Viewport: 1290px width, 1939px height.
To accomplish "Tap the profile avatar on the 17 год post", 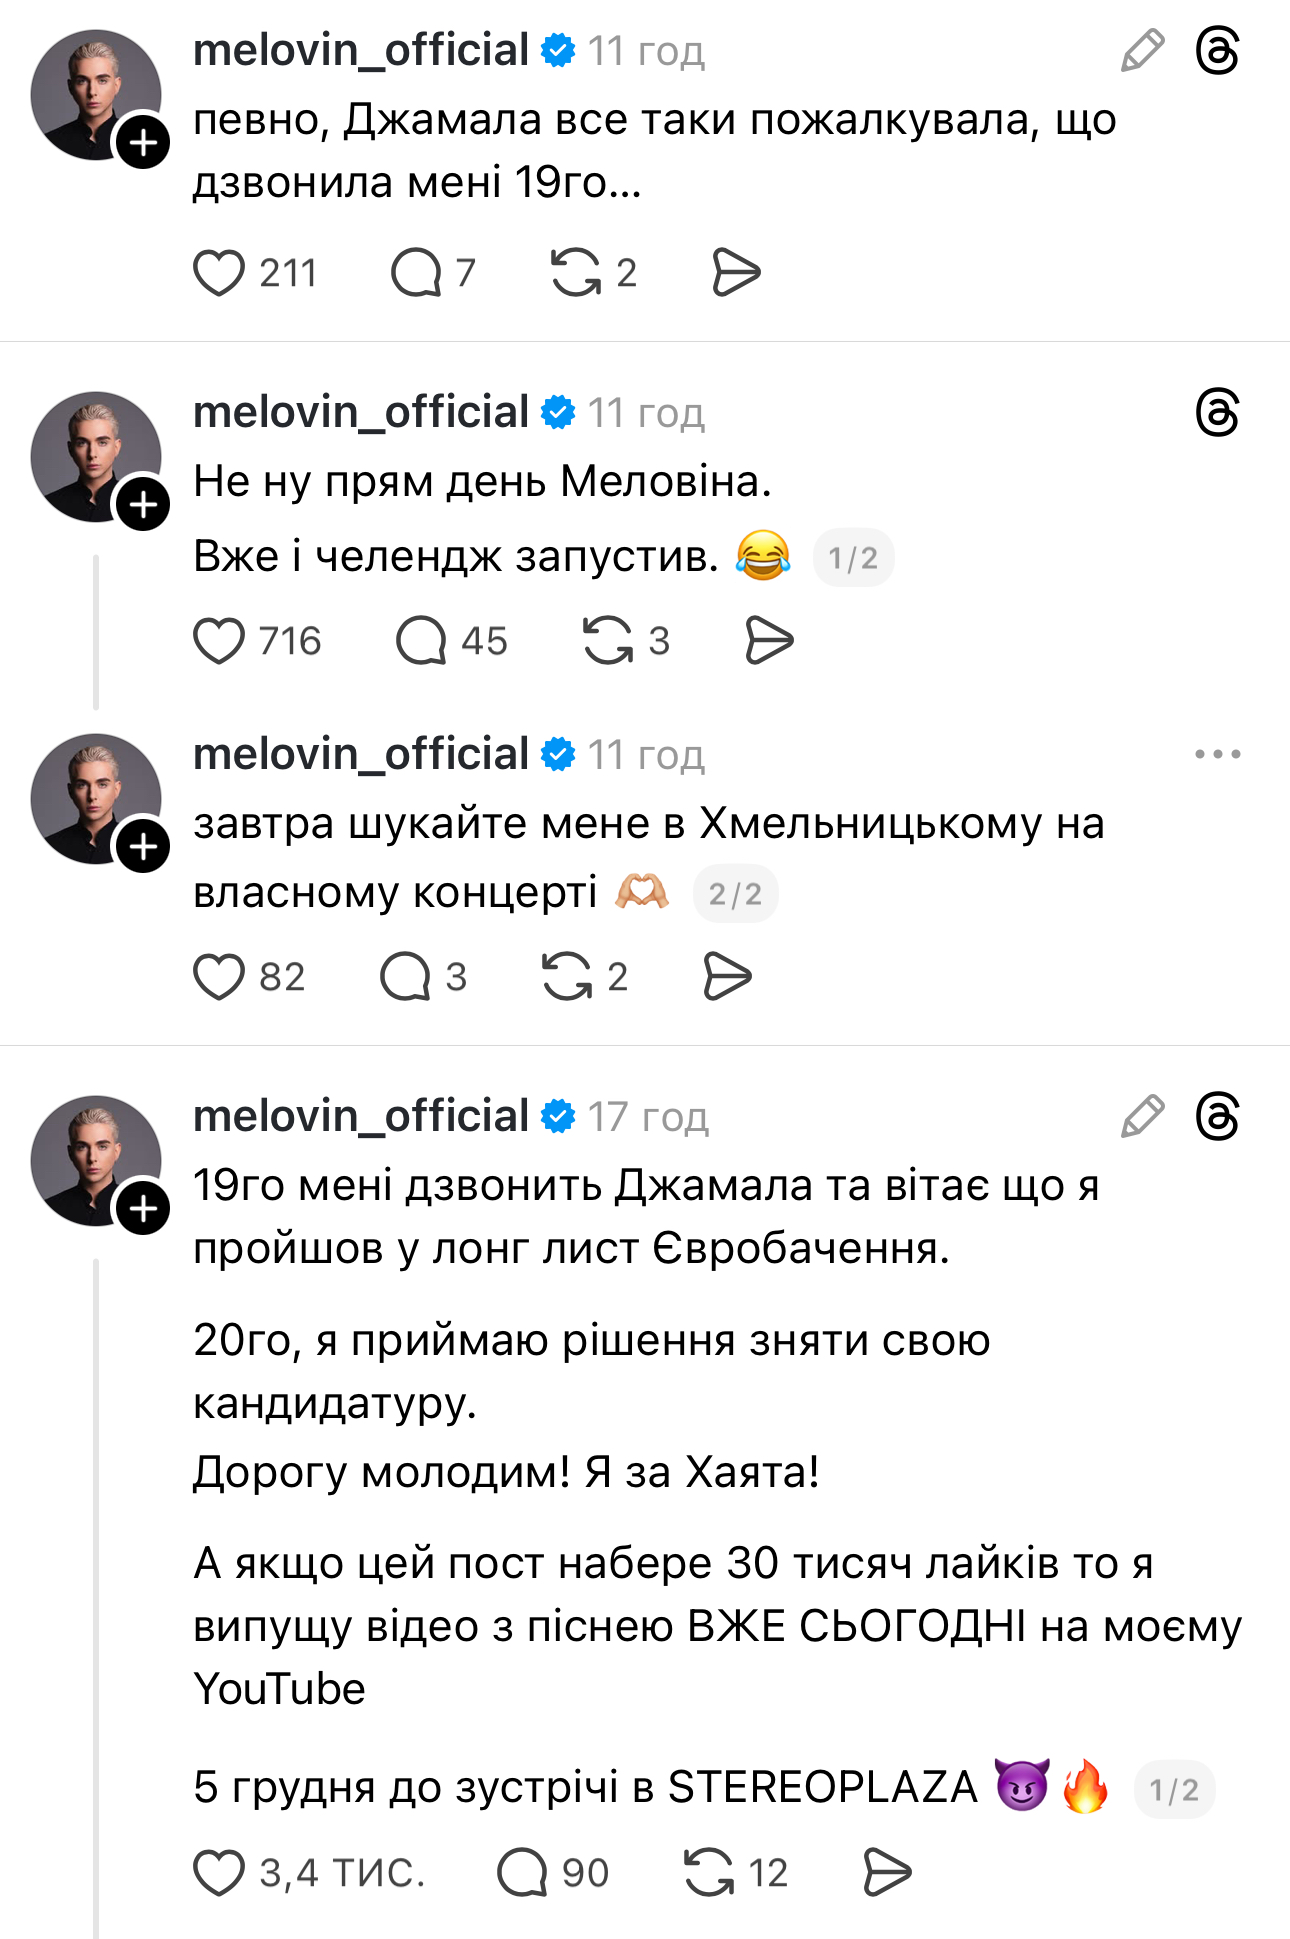I will (95, 1160).
